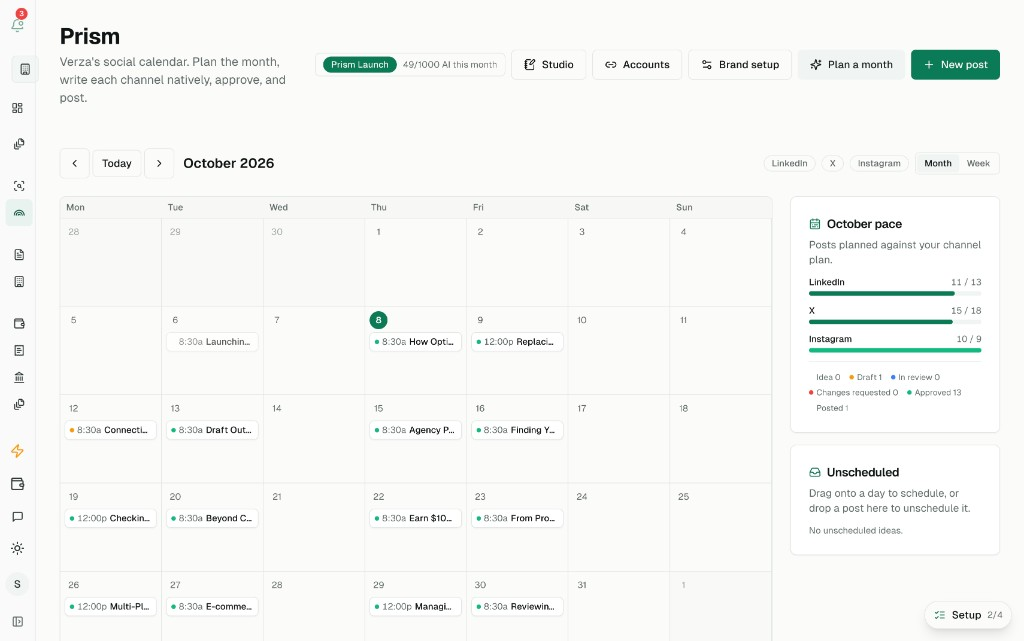Open Brand setup
Image resolution: width=1024 pixels, height=641 pixels.
click(x=740, y=65)
